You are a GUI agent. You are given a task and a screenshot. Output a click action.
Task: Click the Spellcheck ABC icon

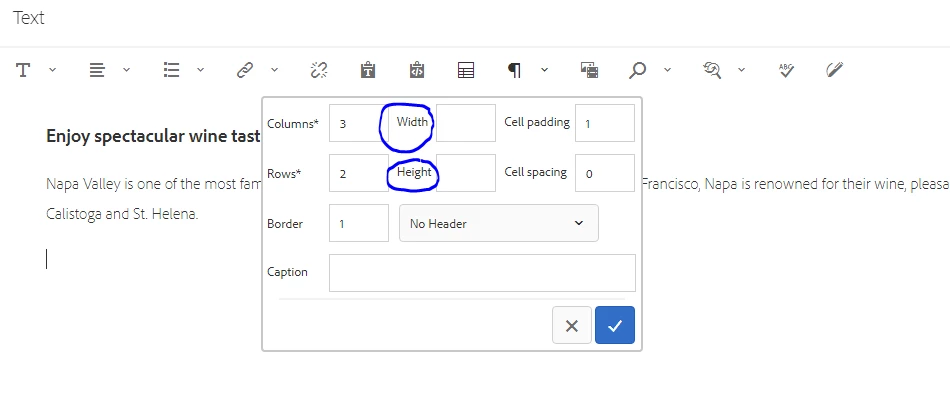point(786,70)
